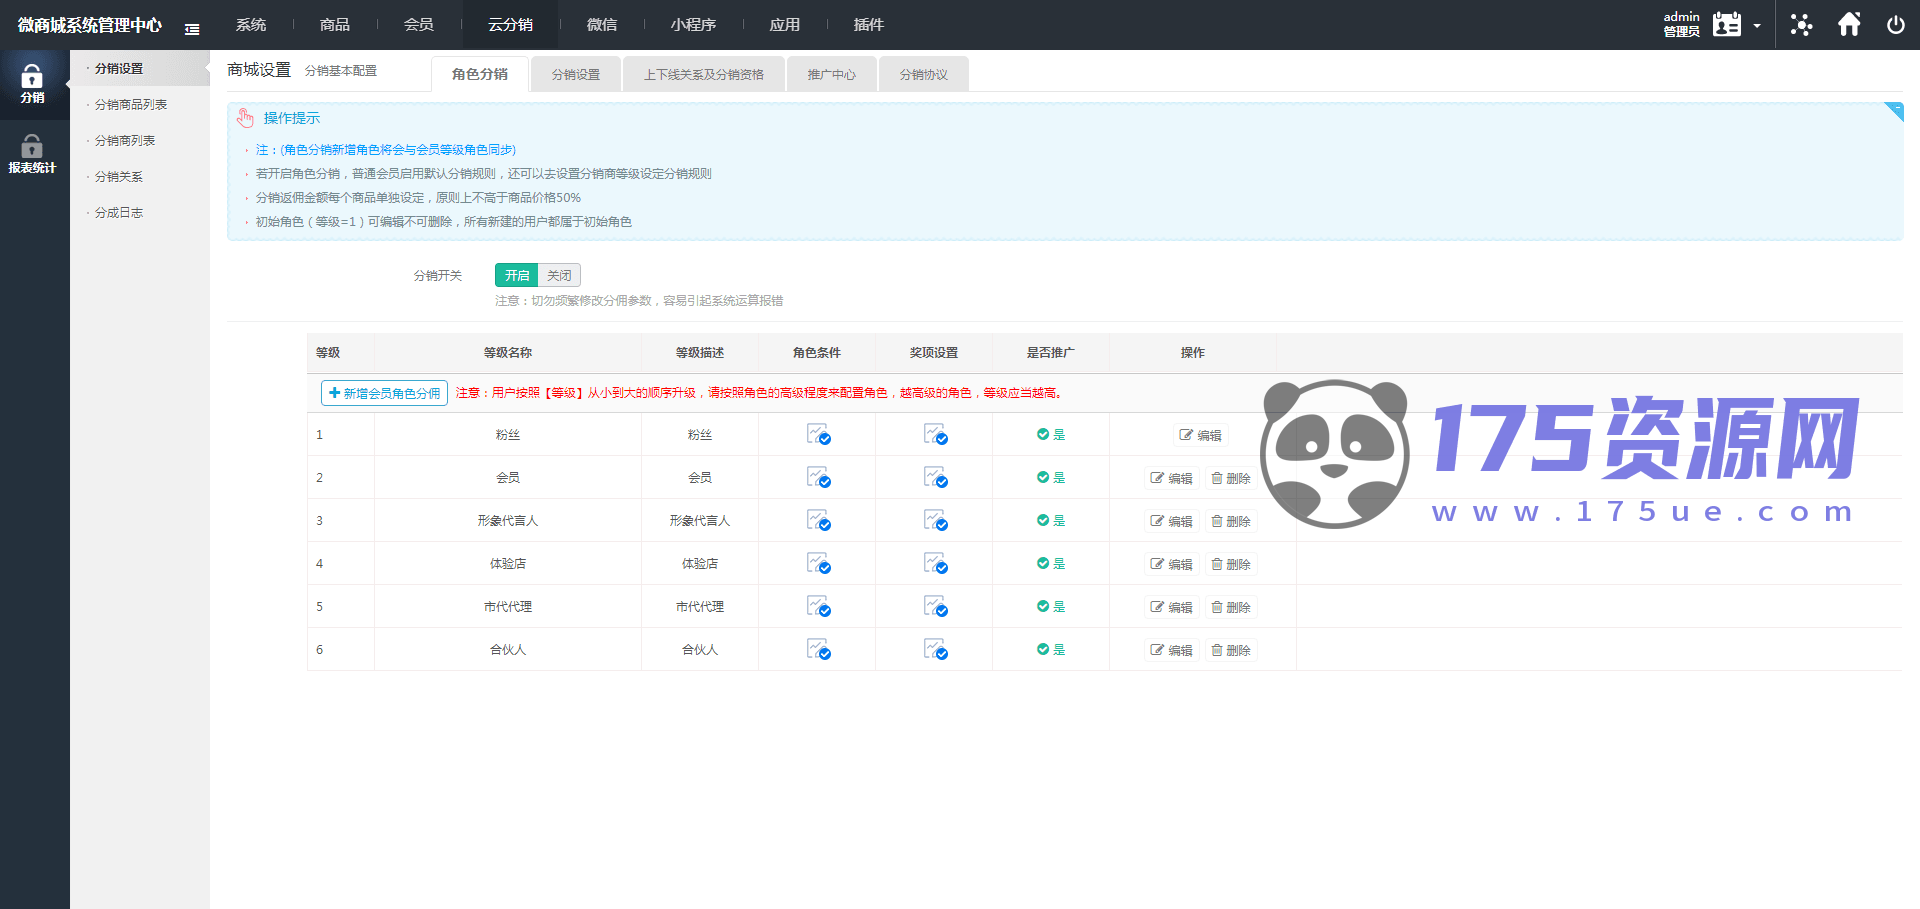Toggle the 是否推广 status for the 粉丝 row

coord(1051,435)
